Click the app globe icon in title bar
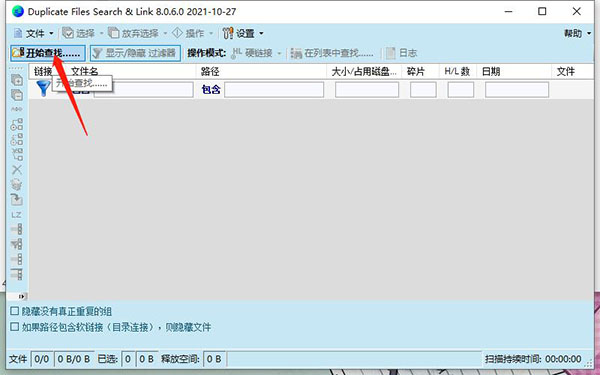Screen dimensions: 600x375 tap(18, 11)
